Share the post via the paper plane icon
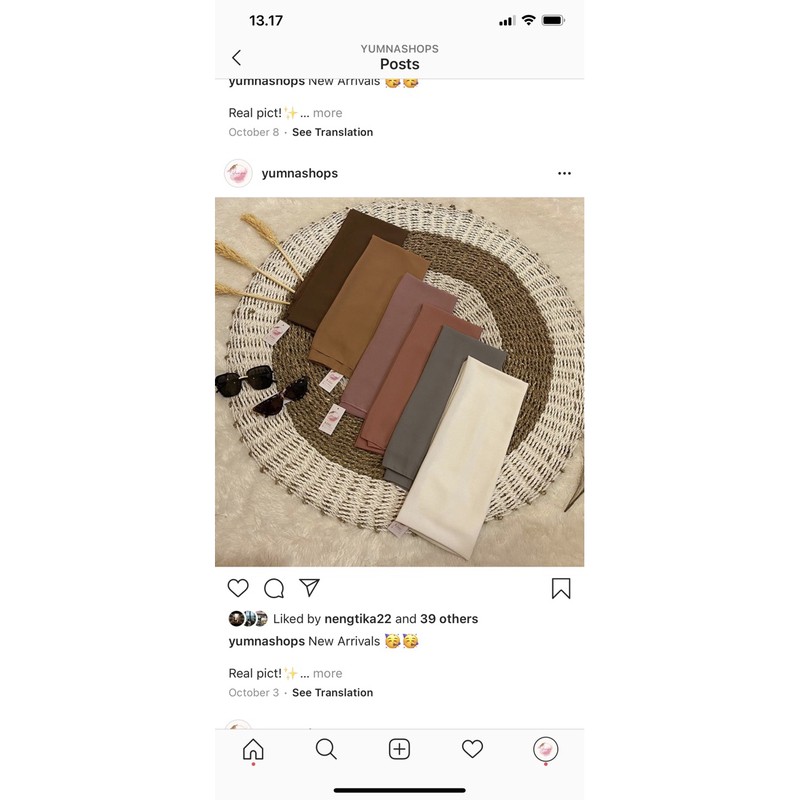This screenshot has height=800, width=800. tap(309, 588)
